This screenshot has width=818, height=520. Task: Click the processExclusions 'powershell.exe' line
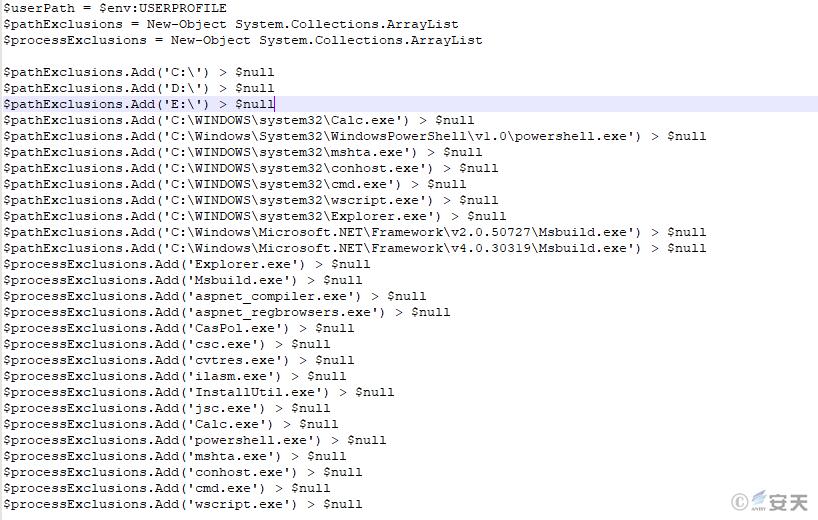tap(195, 440)
